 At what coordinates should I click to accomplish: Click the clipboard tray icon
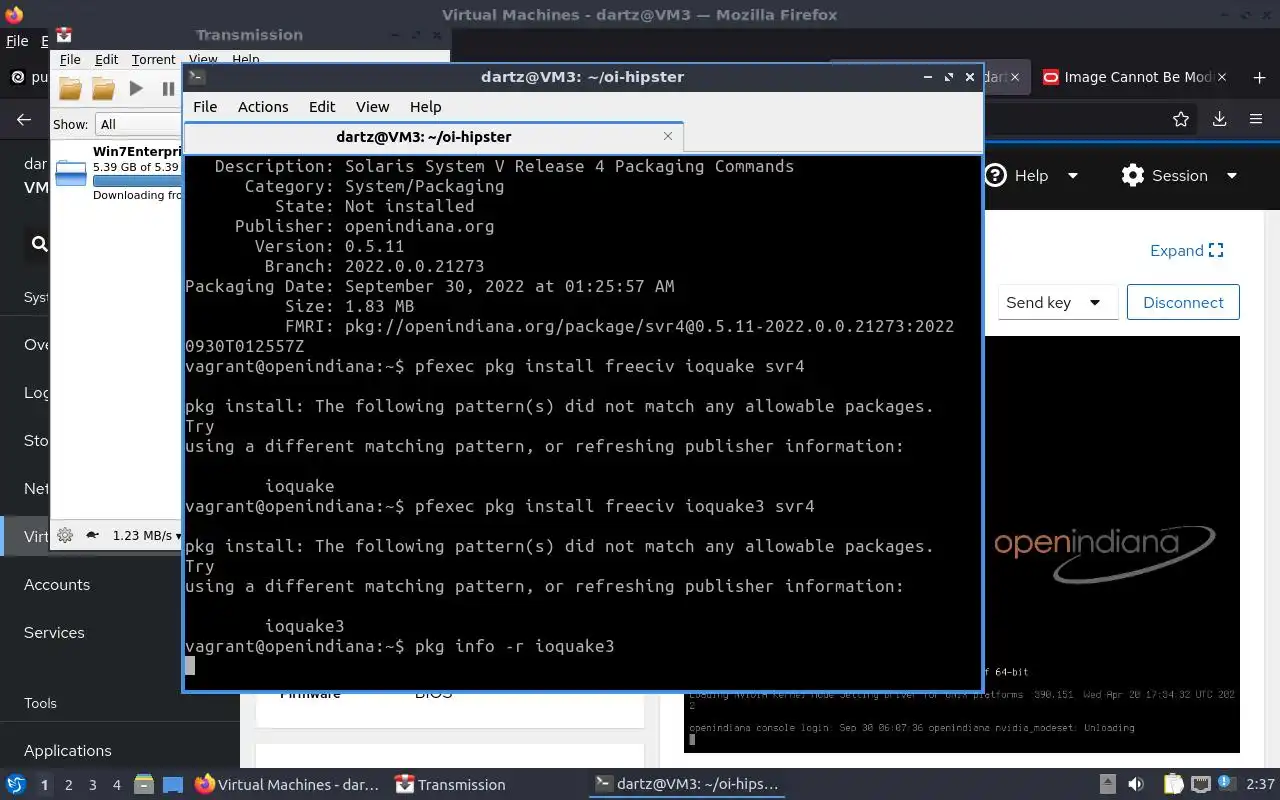coord(1173,784)
